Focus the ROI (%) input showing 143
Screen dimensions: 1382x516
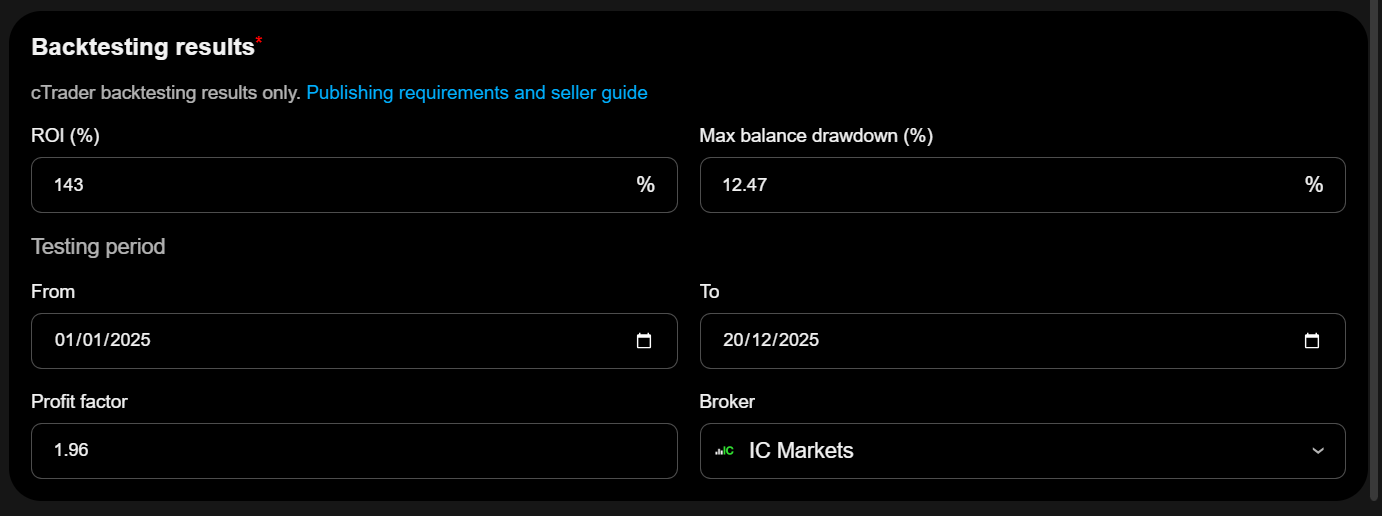click(x=330, y=185)
